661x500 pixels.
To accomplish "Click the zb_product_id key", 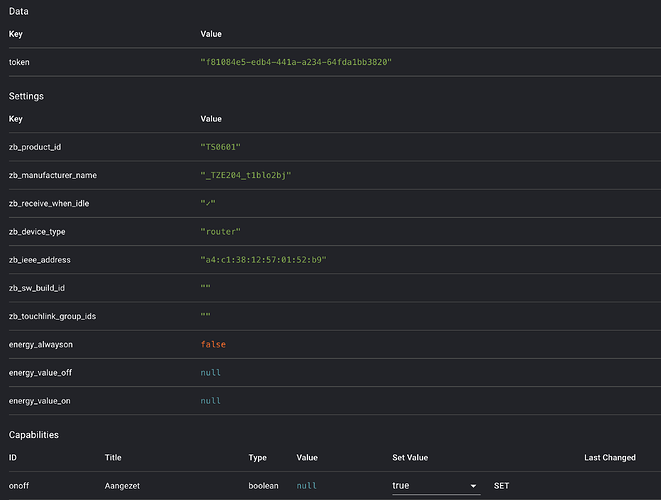I will 35,147.
